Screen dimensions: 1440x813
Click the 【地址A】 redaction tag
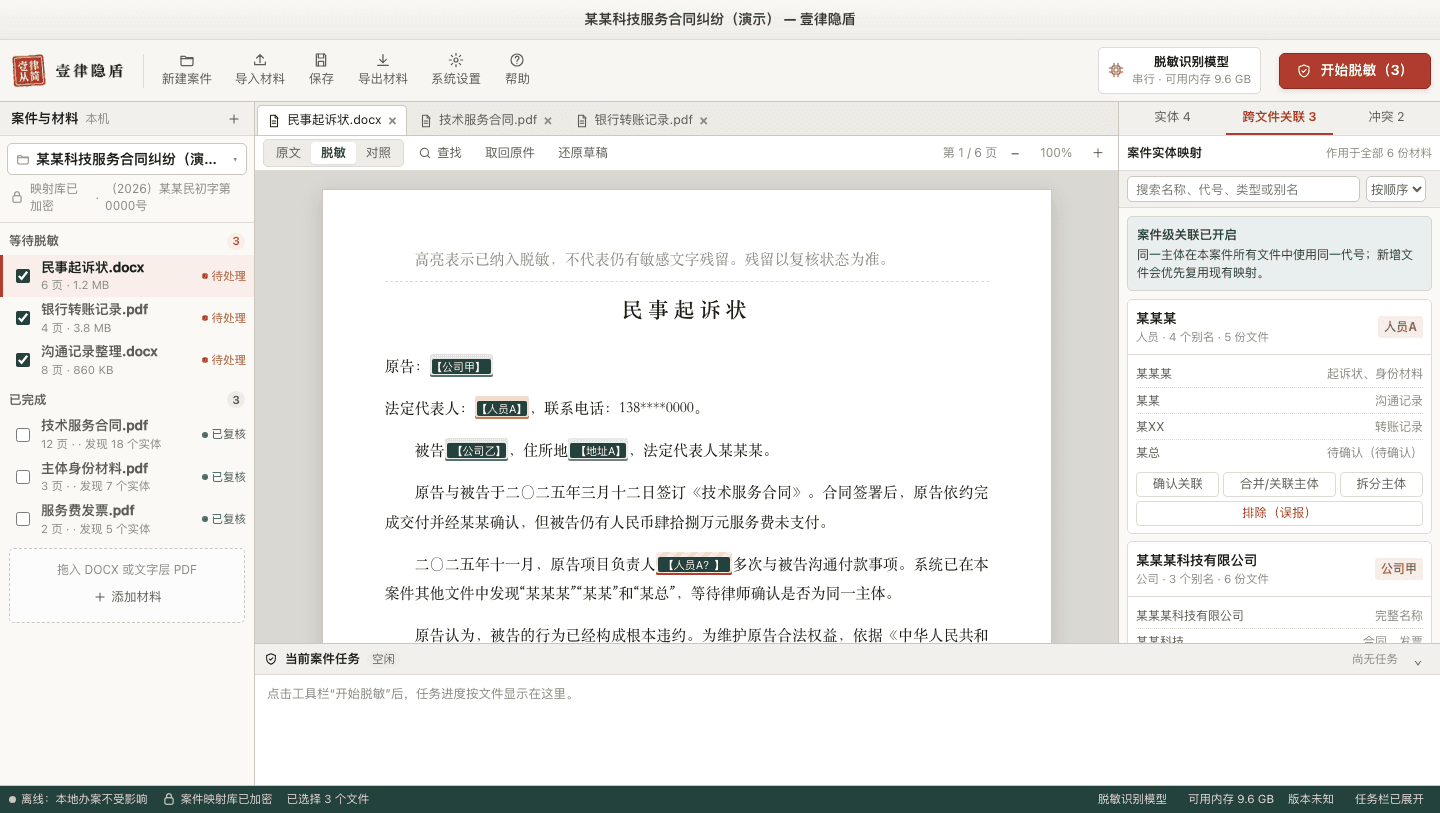(x=598, y=450)
